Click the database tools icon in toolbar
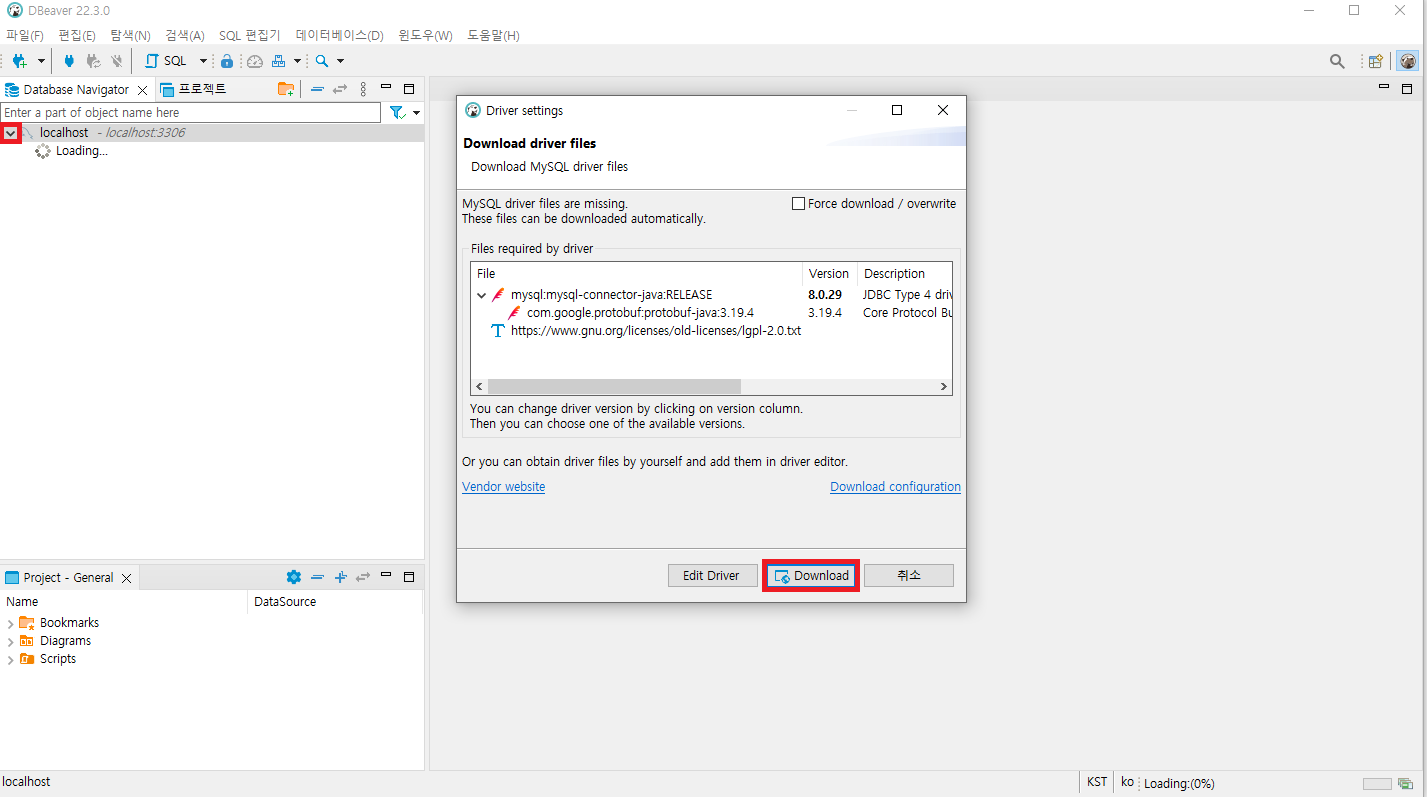The image size is (1427, 797). click(x=279, y=61)
